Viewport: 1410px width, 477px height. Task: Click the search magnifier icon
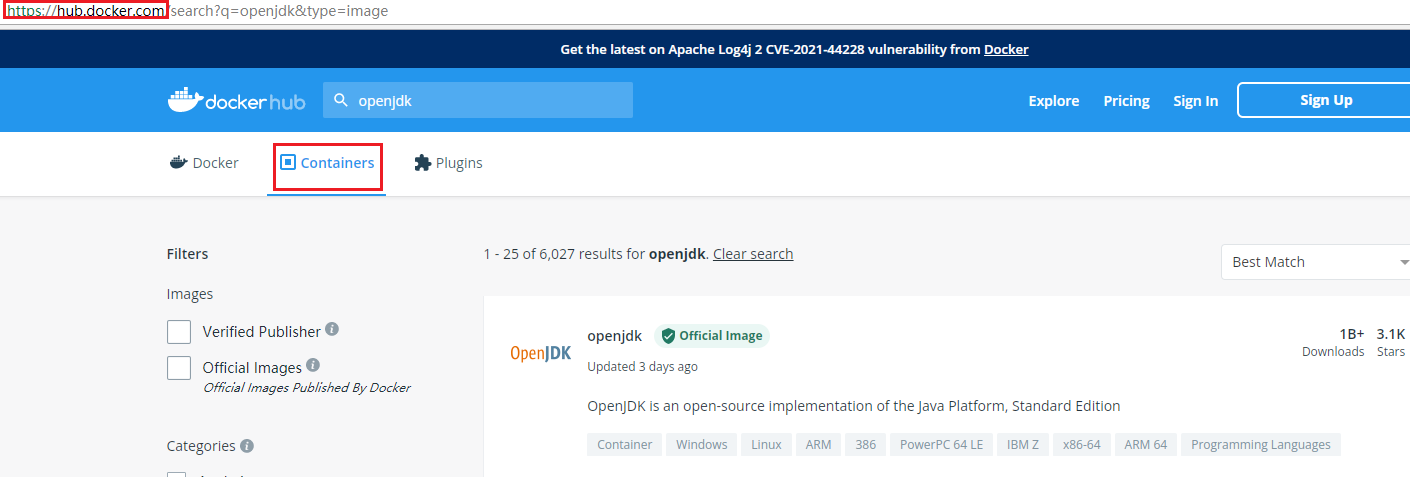tap(341, 100)
